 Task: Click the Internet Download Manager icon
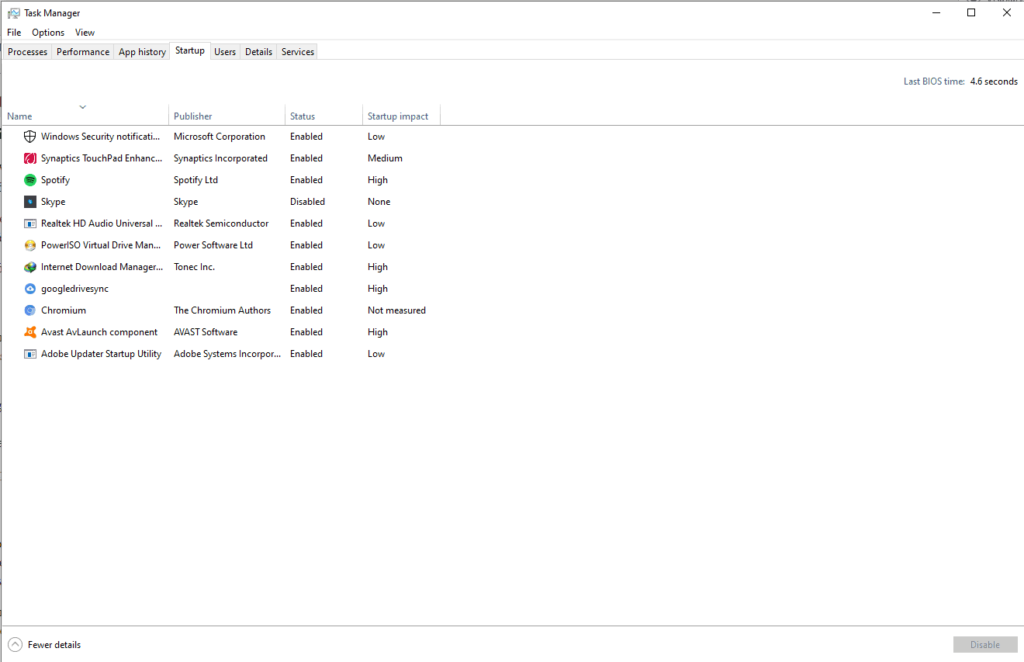(x=30, y=267)
